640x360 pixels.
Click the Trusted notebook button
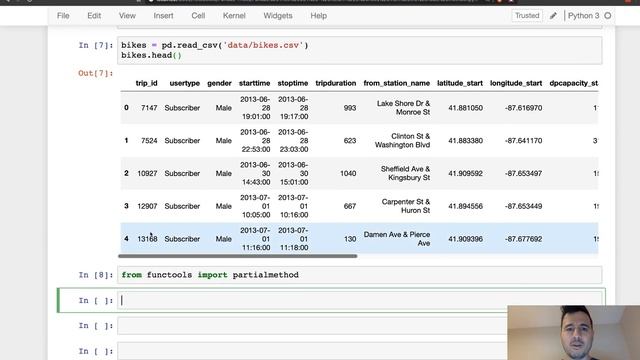(x=527, y=16)
